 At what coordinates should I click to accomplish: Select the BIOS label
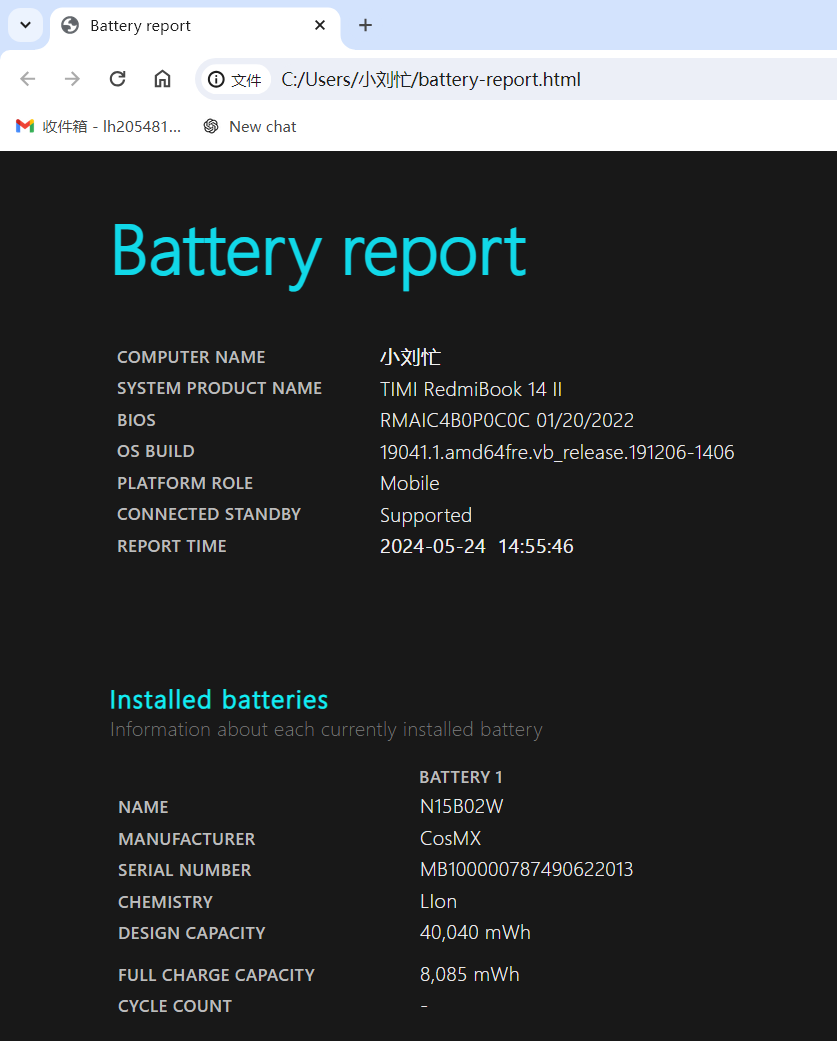136,420
